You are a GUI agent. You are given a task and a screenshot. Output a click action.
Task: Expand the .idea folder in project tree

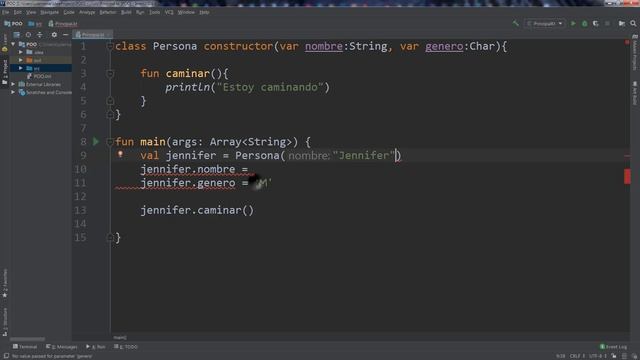pyautogui.click(x=20, y=52)
